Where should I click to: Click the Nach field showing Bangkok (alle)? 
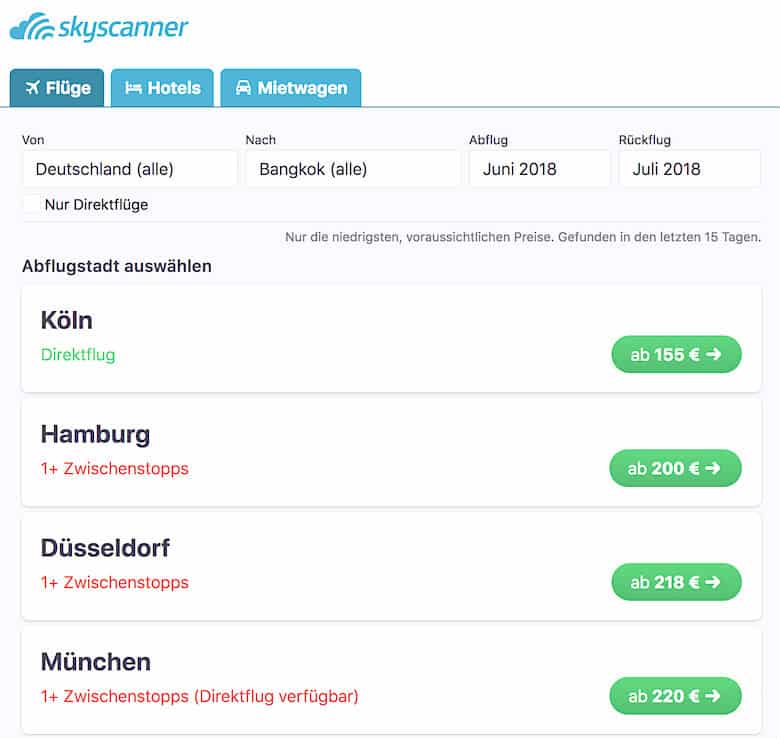352,169
